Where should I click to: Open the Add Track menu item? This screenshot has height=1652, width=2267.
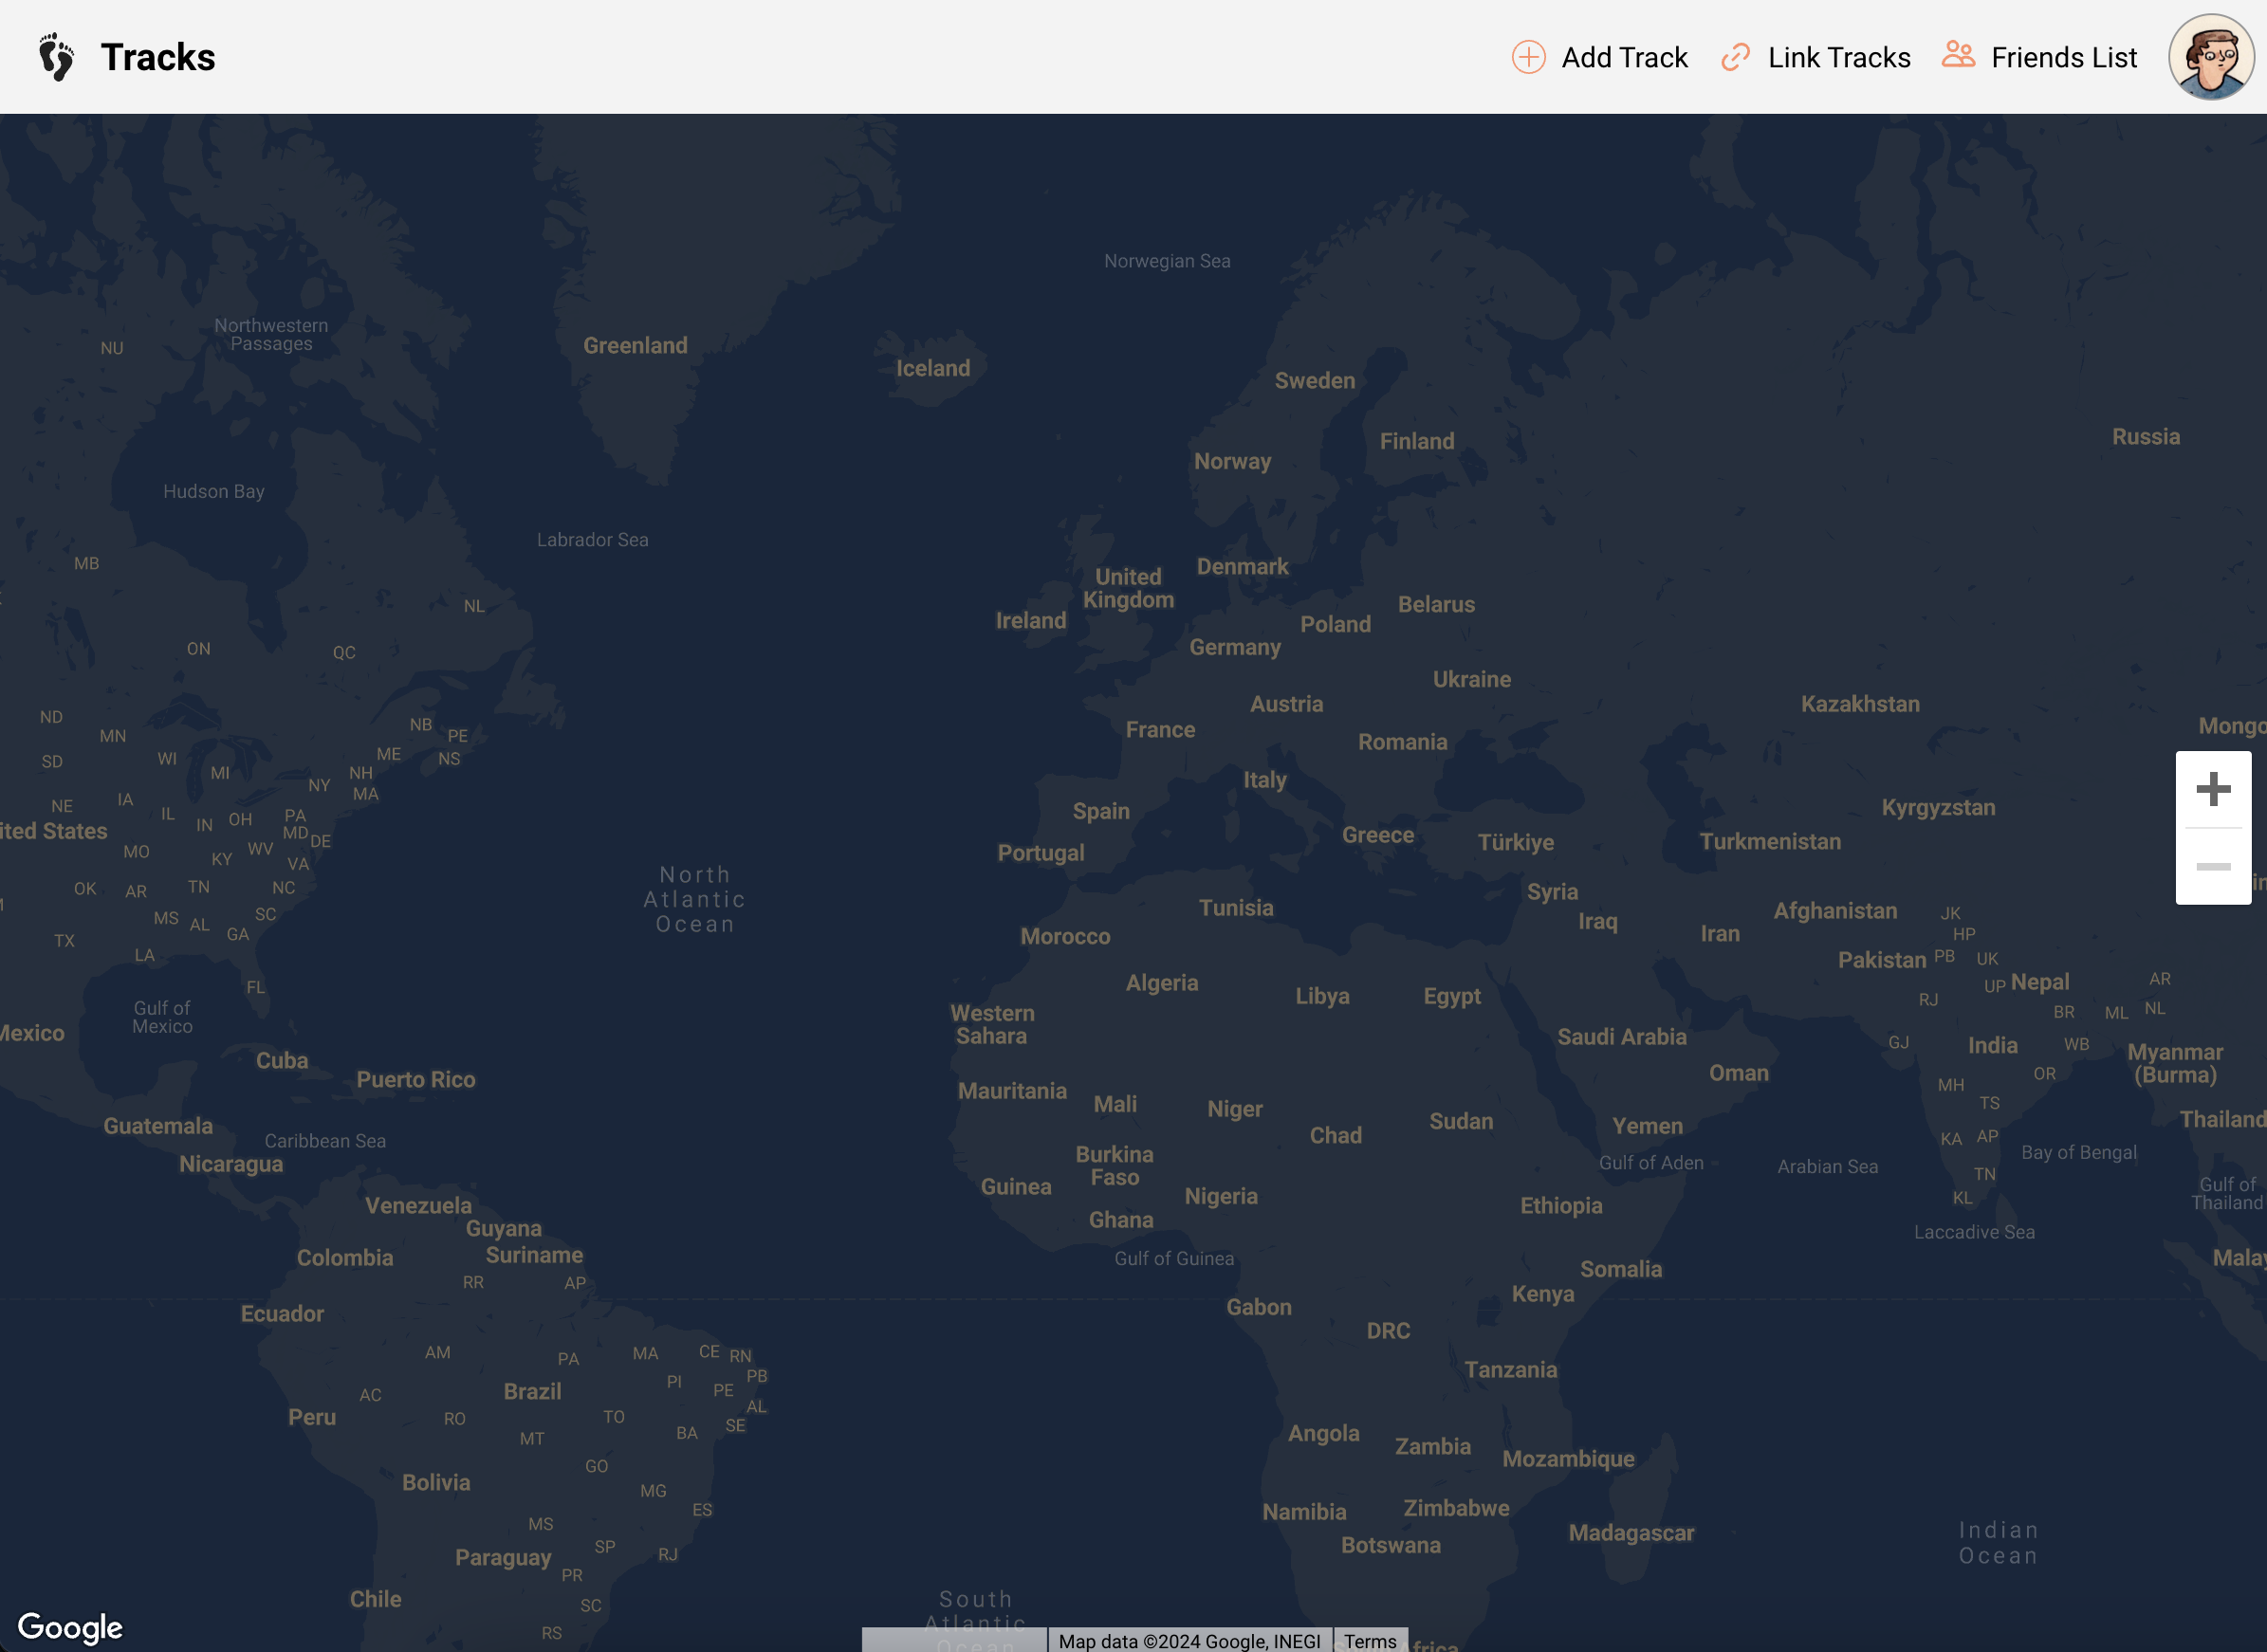pos(1624,57)
